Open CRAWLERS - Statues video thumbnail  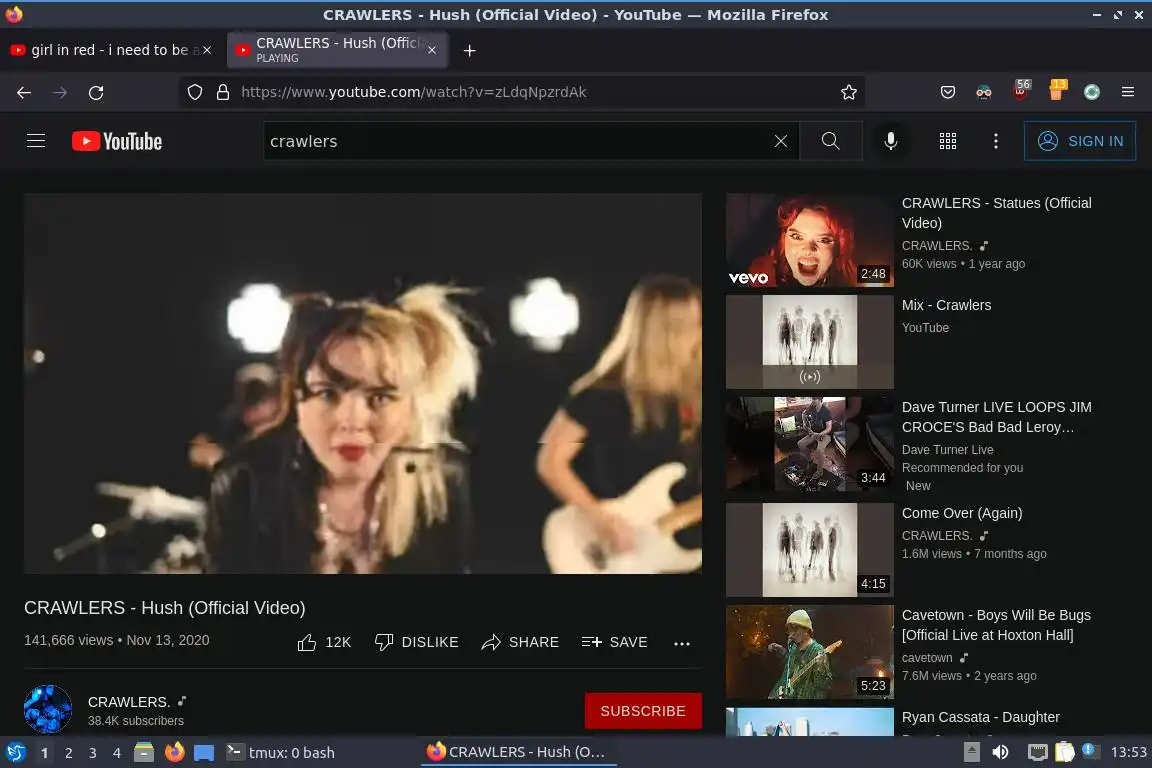(810, 240)
